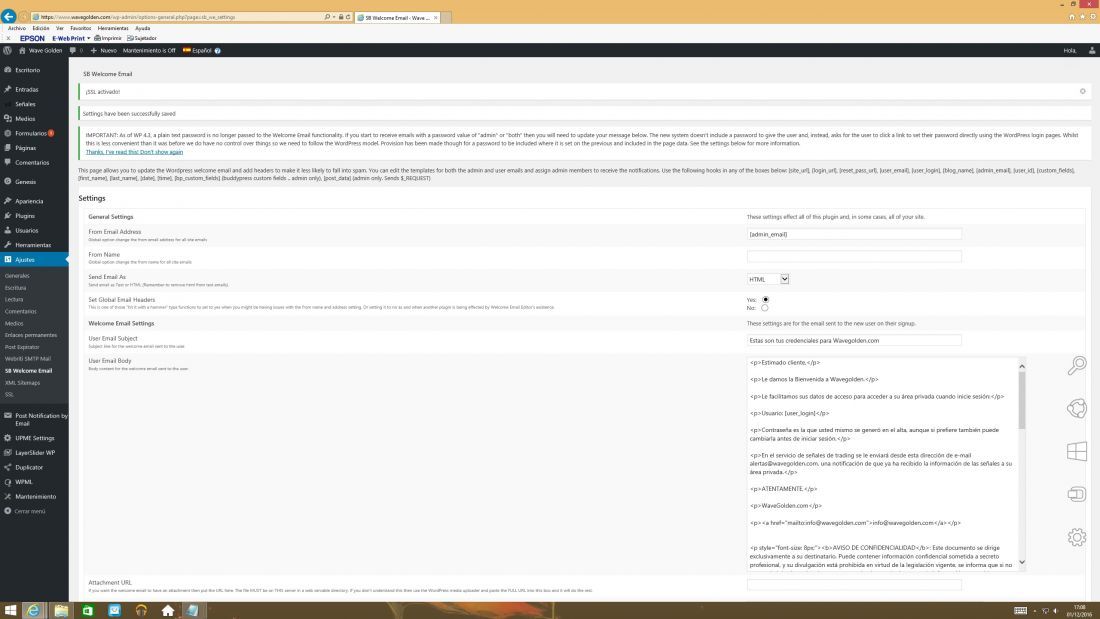Select the SB Welcome Email browser tab

[397, 18]
